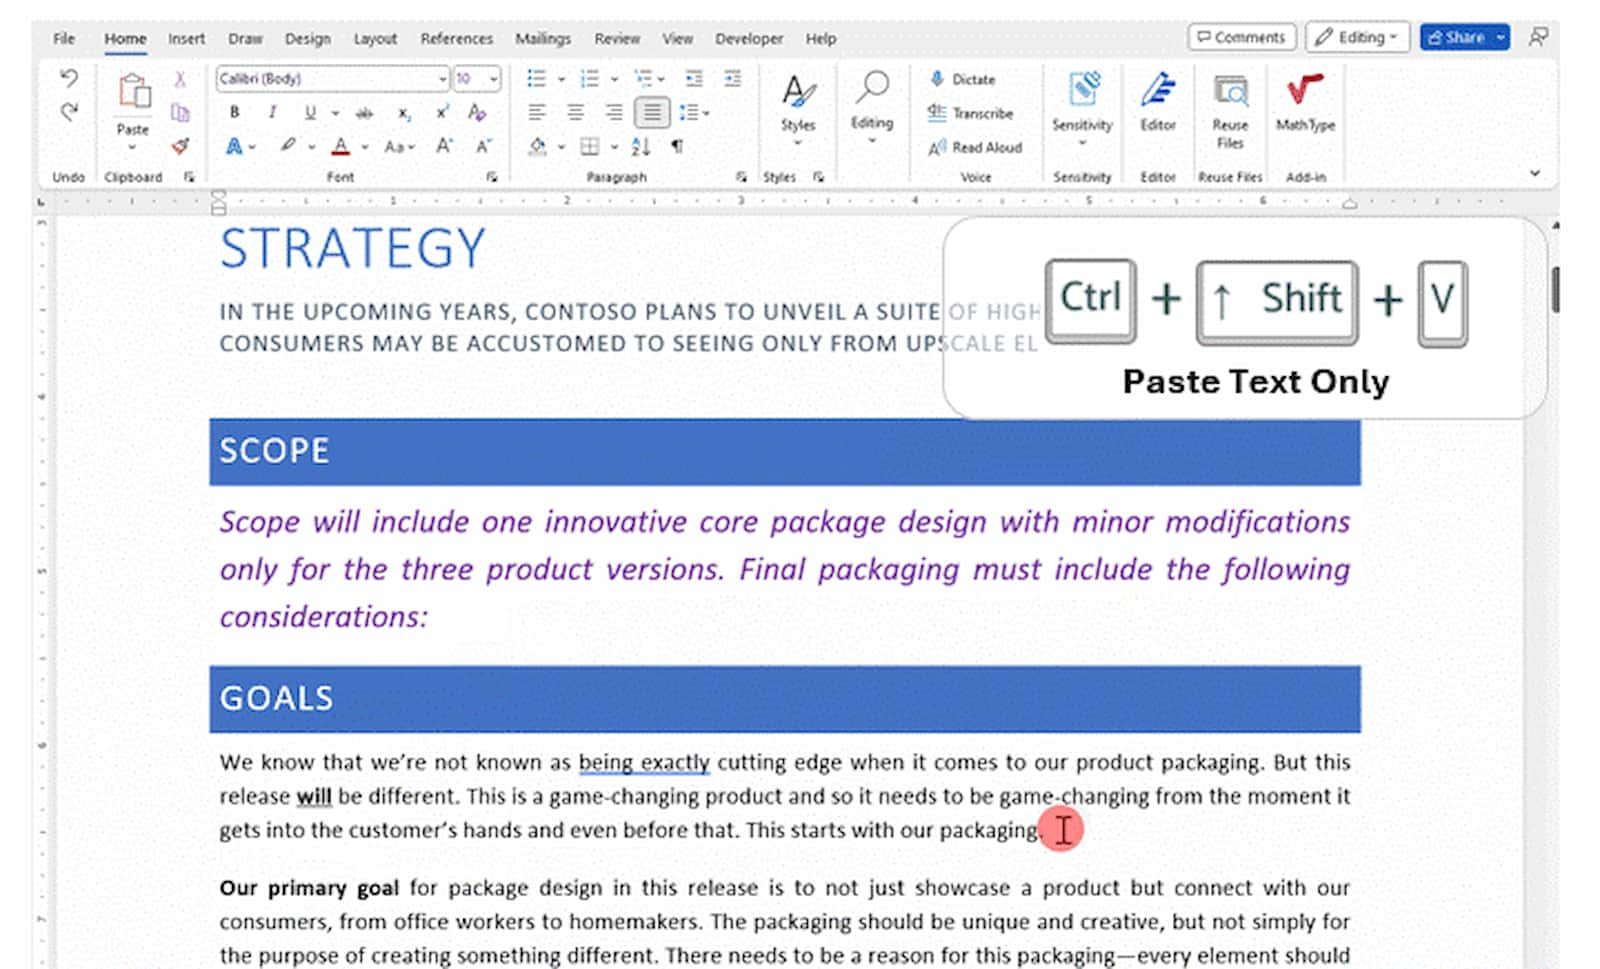Apply numbered list

[x=589, y=78]
